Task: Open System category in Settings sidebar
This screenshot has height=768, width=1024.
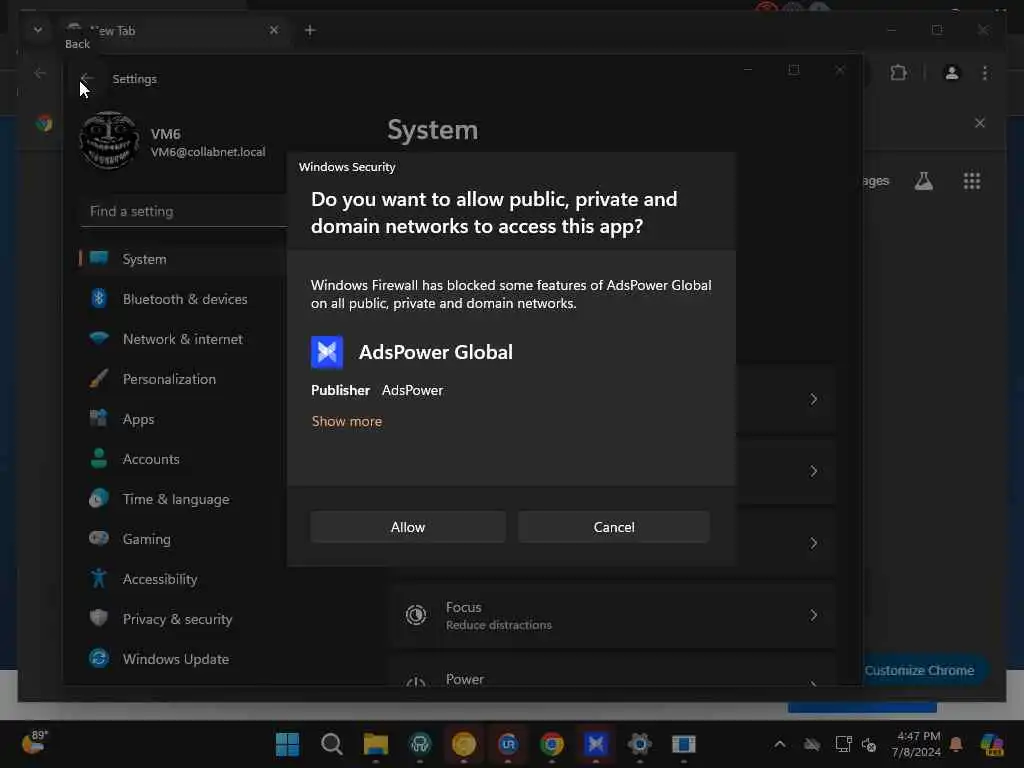Action: click(183, 259)
